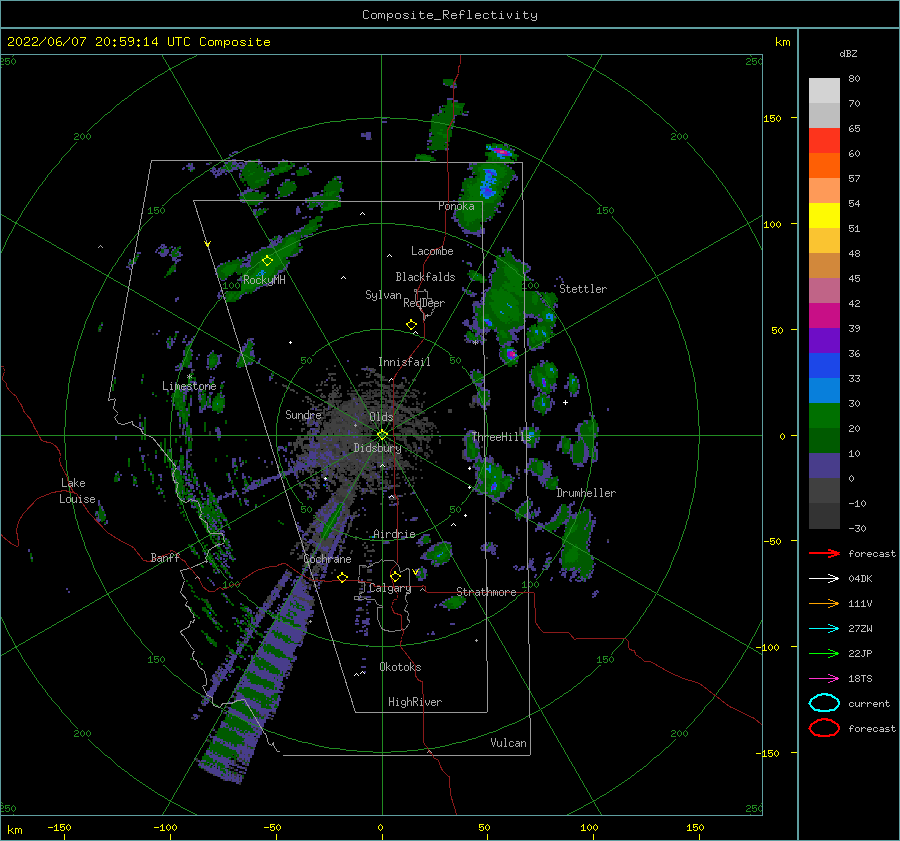
Task: Click the Banff label
Action: pyautogui.click(x=165, y=557)
